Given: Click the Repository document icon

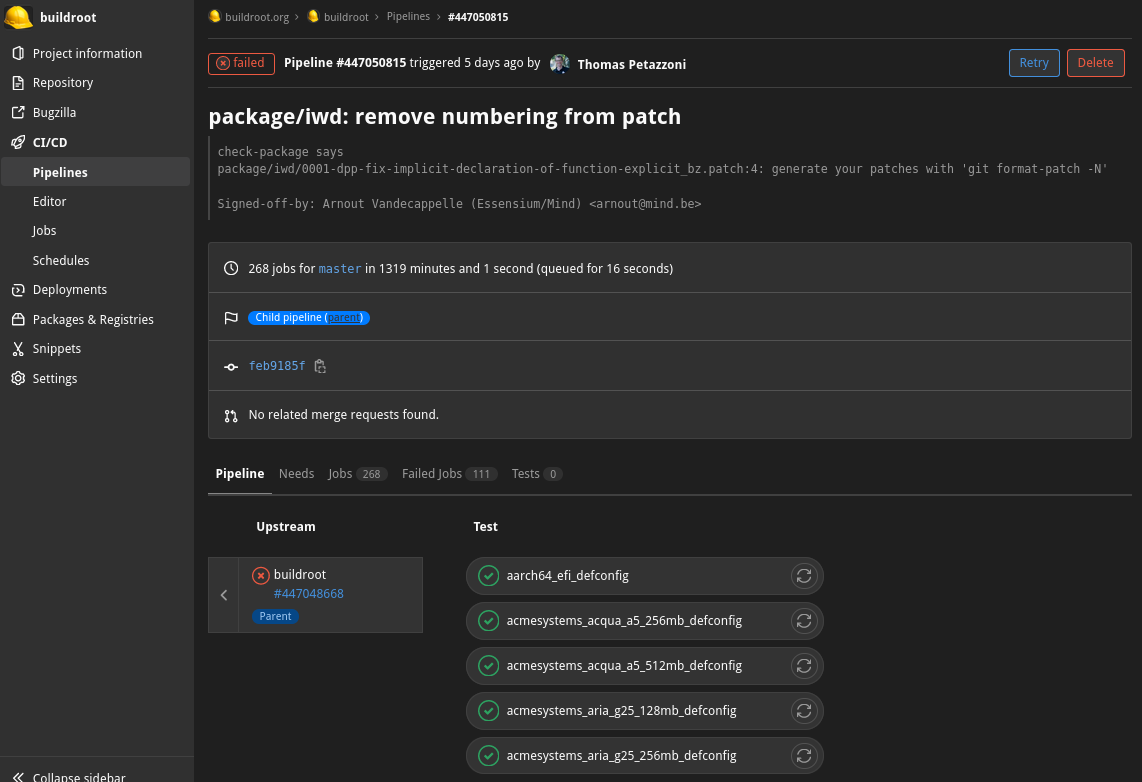Looking at the screenshot, I should (18, 83).
